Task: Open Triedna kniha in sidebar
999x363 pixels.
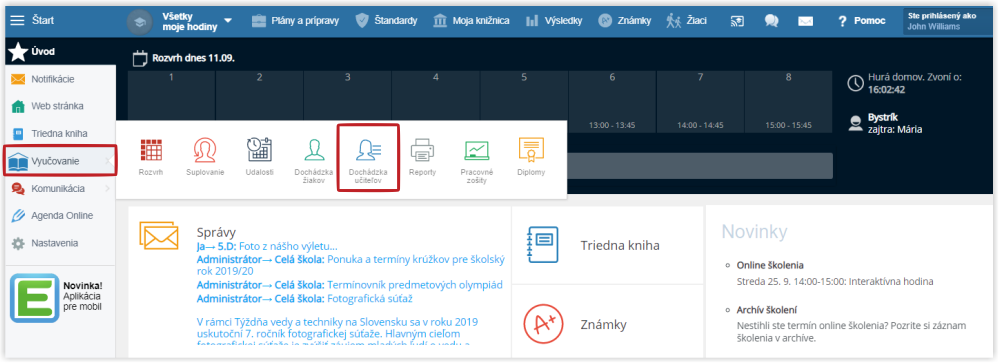Action: coord(61,134)
